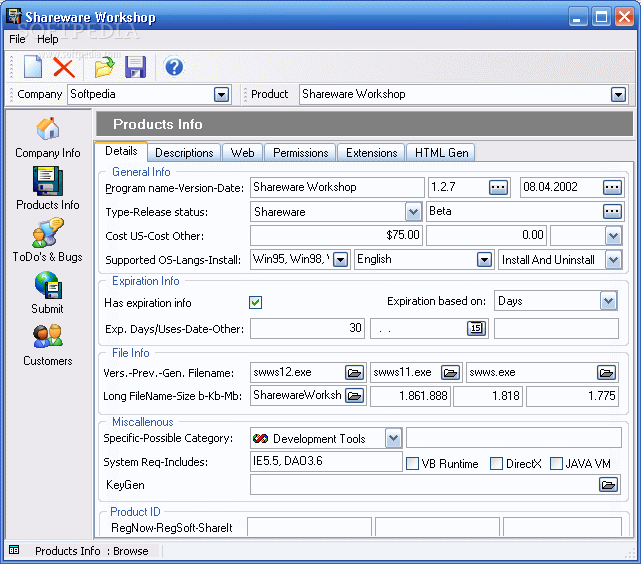Switch to the HTML Gen tab

[442, 153]
